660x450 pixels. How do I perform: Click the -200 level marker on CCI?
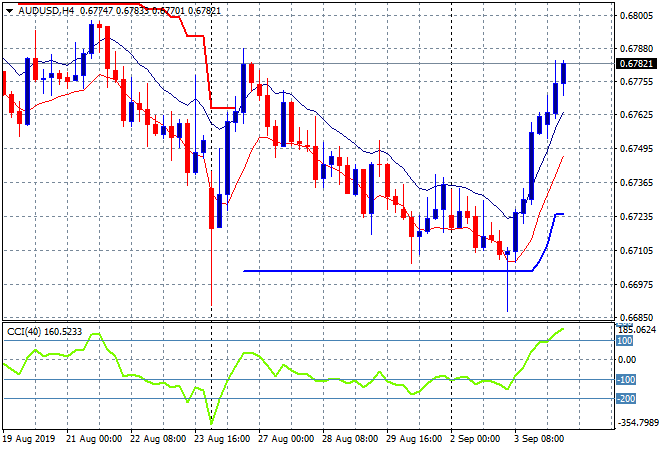(x=625, y=400)
